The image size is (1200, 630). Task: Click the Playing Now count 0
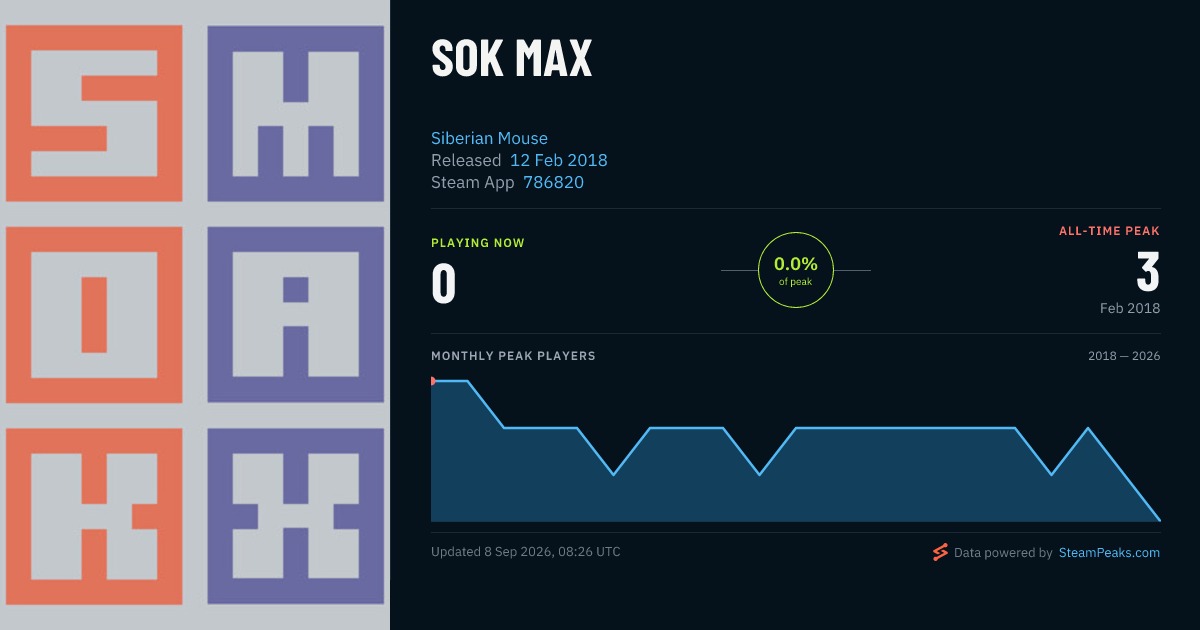(x=444, y=283)
